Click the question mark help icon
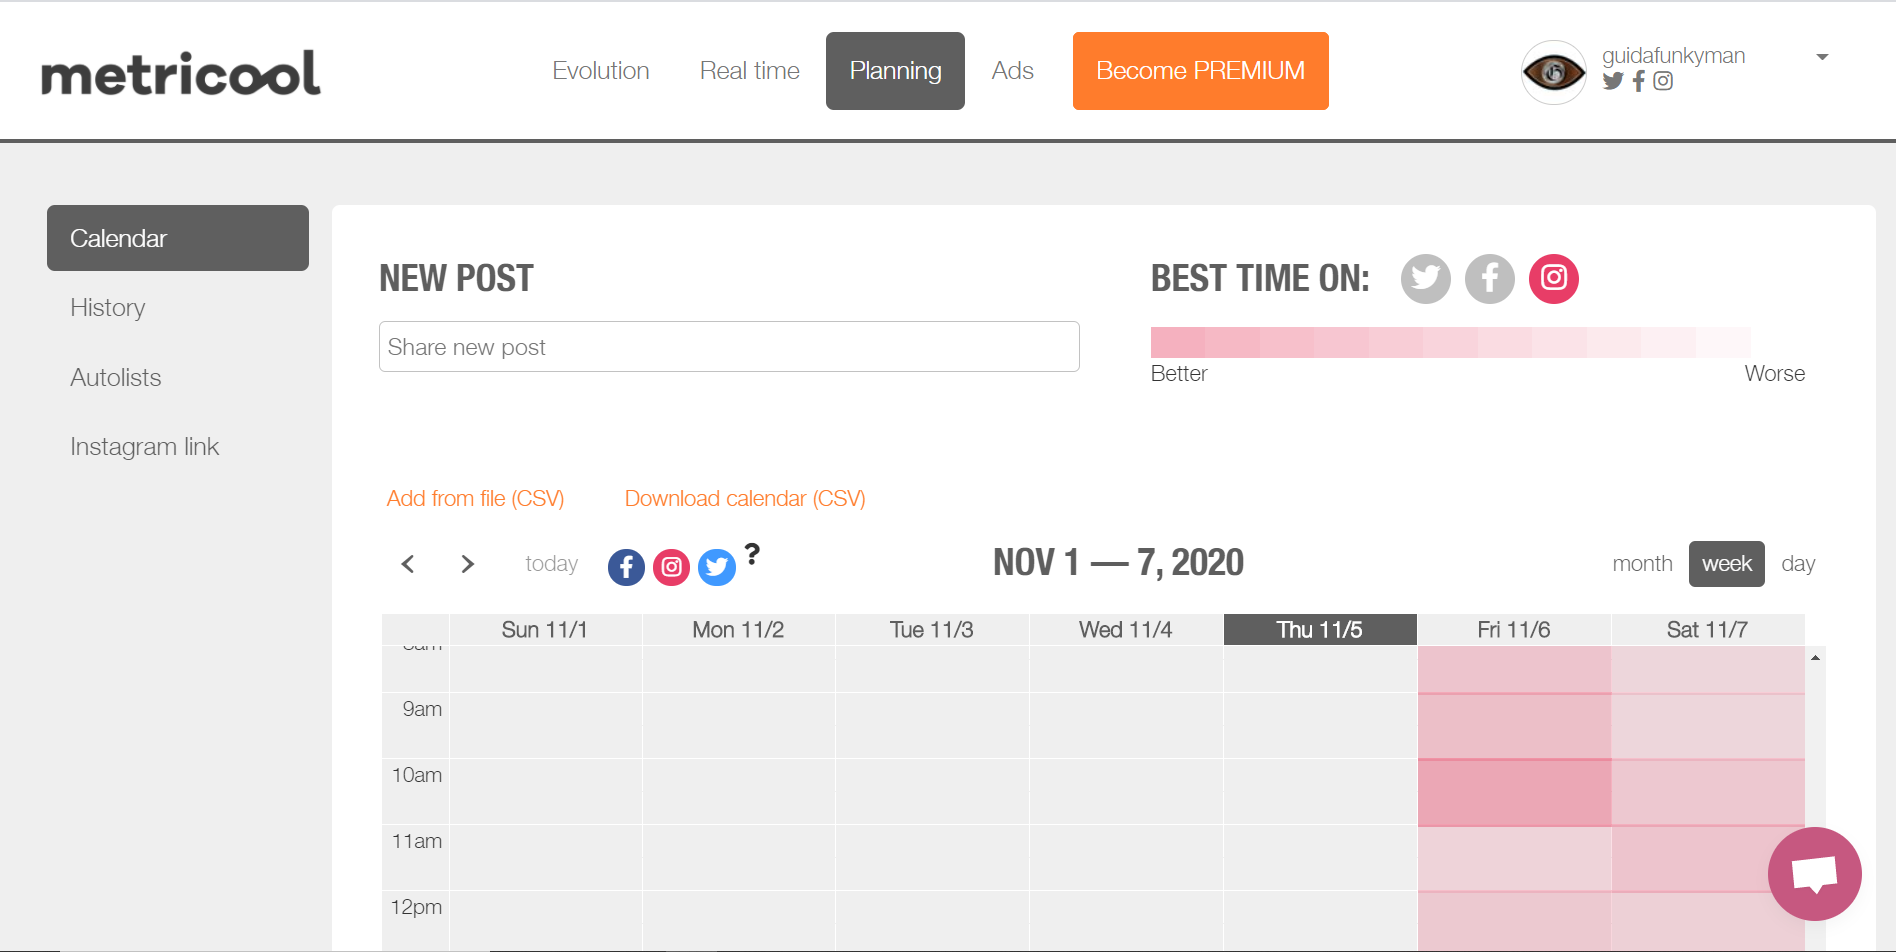Screen dimensions: 1896x952 752,553
